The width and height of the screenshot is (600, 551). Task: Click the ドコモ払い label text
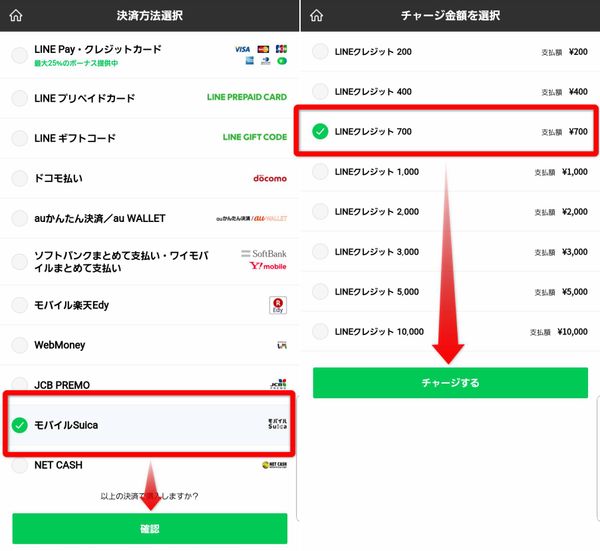pos(58,178)
